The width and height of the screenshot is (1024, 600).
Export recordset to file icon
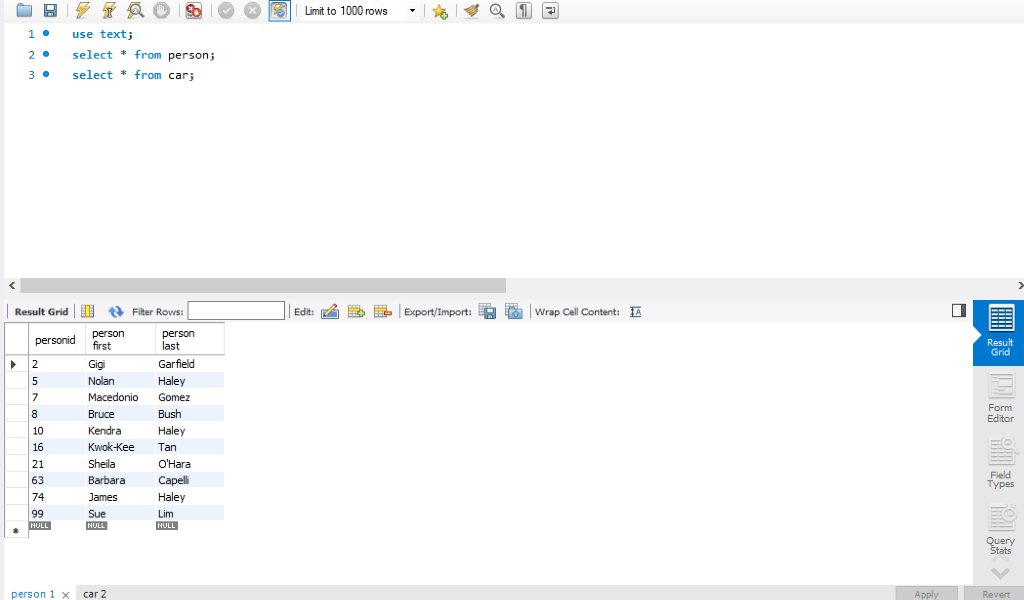pyautogui.click(x=487, y=311)
